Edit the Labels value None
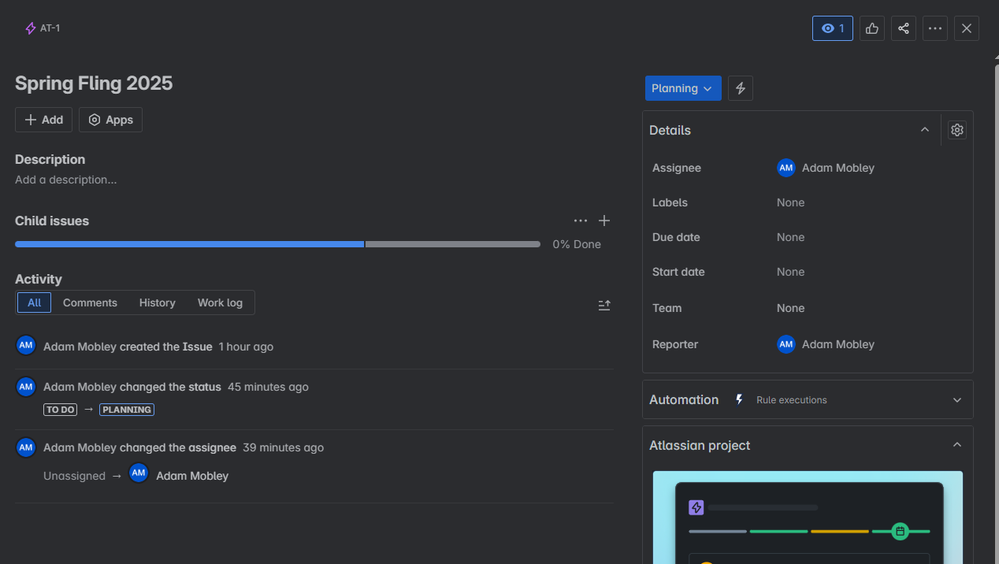This screenshot has width=999, height=564. click(791, 203)
